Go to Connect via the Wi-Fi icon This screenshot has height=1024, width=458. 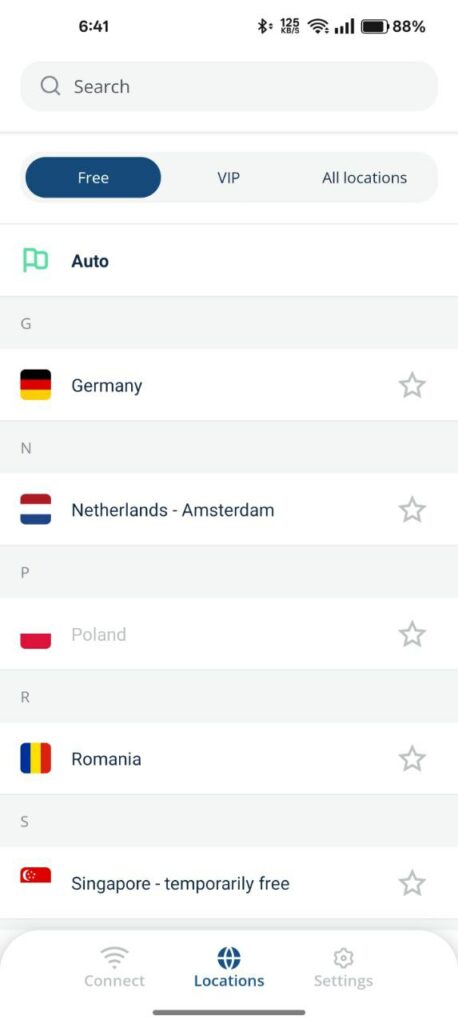114,958
